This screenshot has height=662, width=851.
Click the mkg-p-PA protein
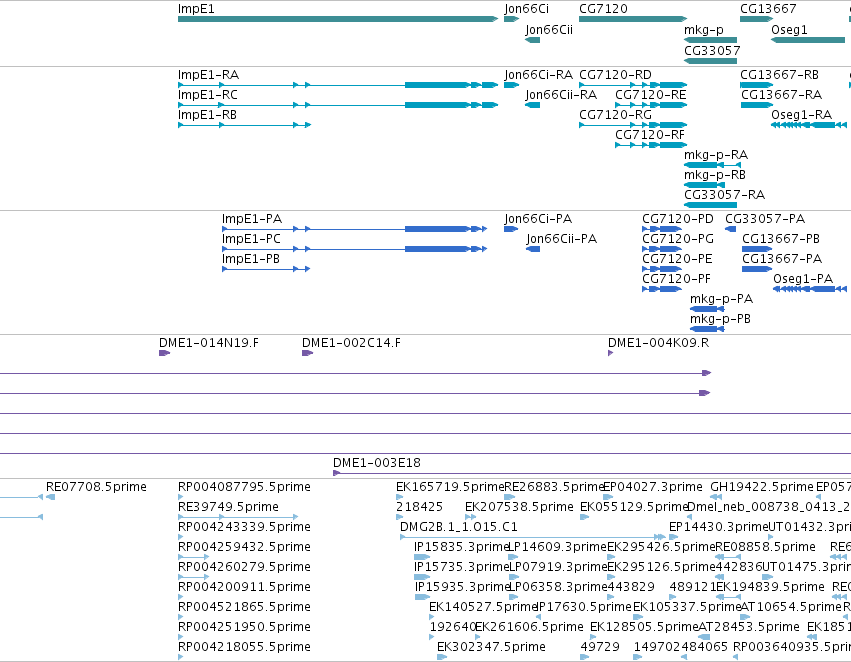click(x=707, y=309)
